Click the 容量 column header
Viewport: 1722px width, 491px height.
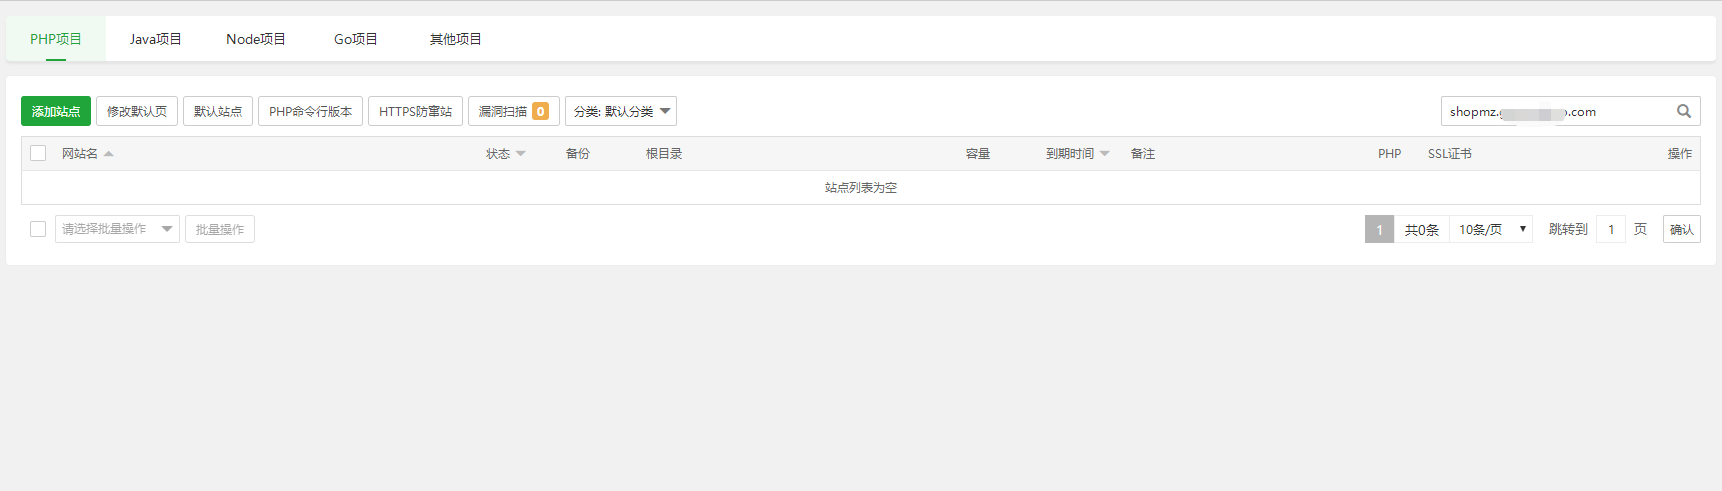click(978, 153)
